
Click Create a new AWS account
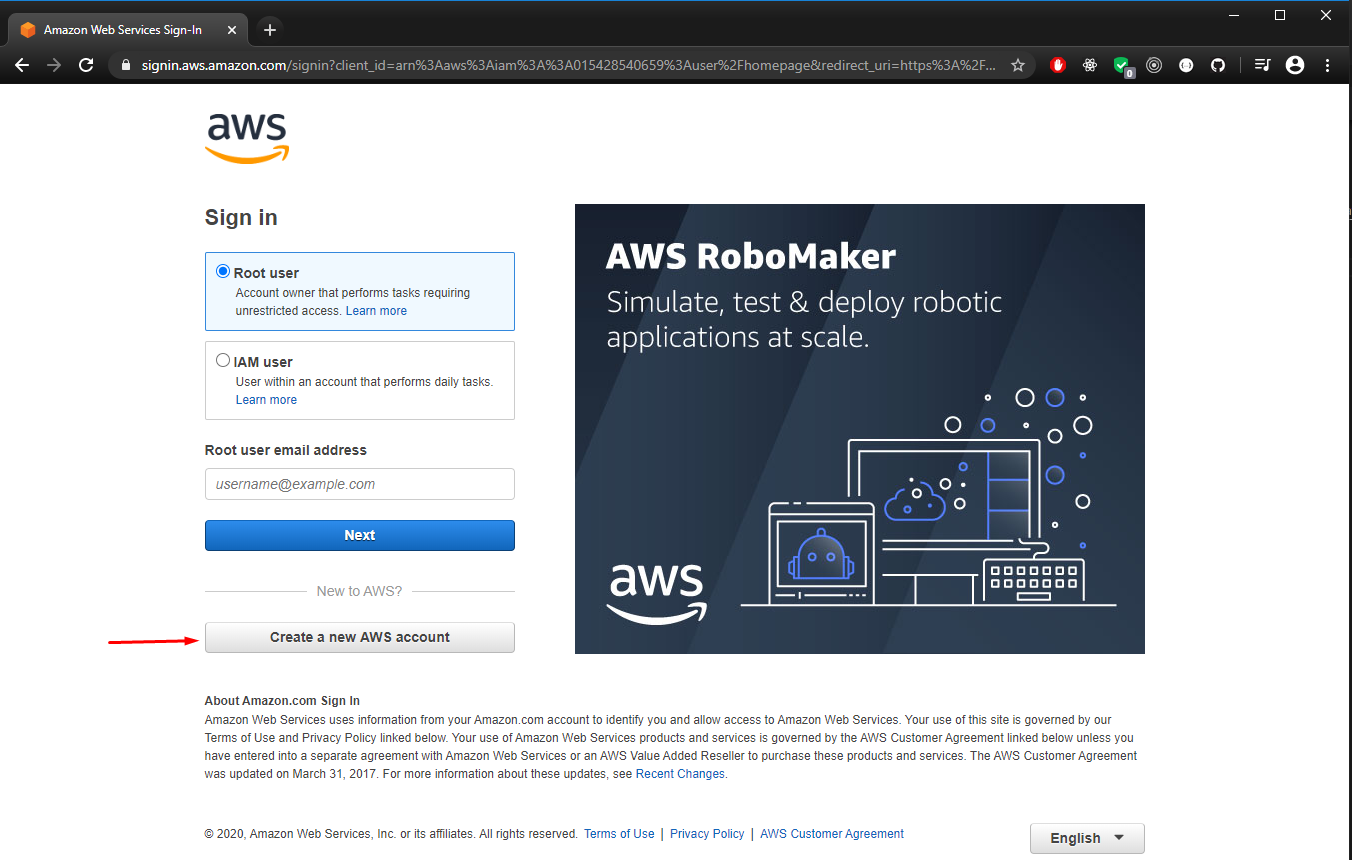point(359,637)
